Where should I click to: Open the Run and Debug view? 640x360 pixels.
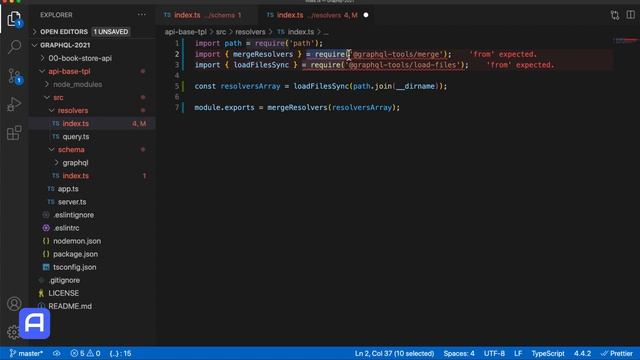coord(14,104)
